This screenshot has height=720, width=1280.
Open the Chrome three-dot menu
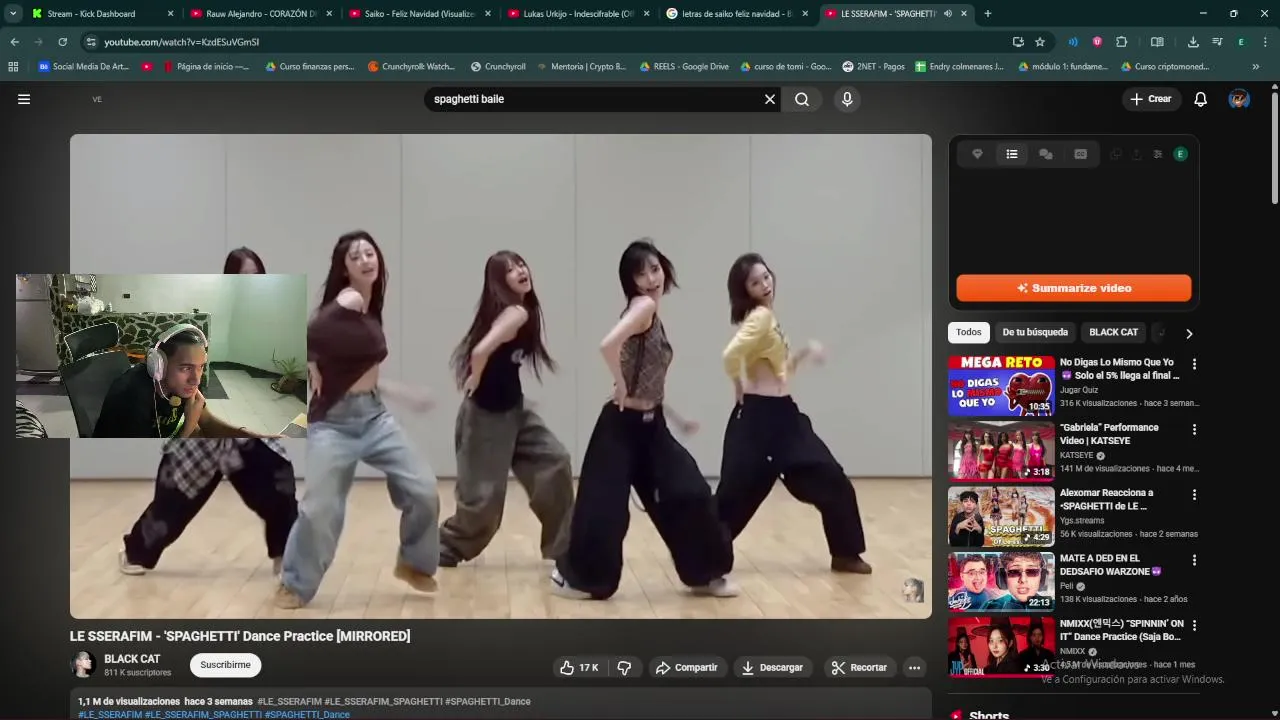pyautogui.click(x=1266, y=42)
